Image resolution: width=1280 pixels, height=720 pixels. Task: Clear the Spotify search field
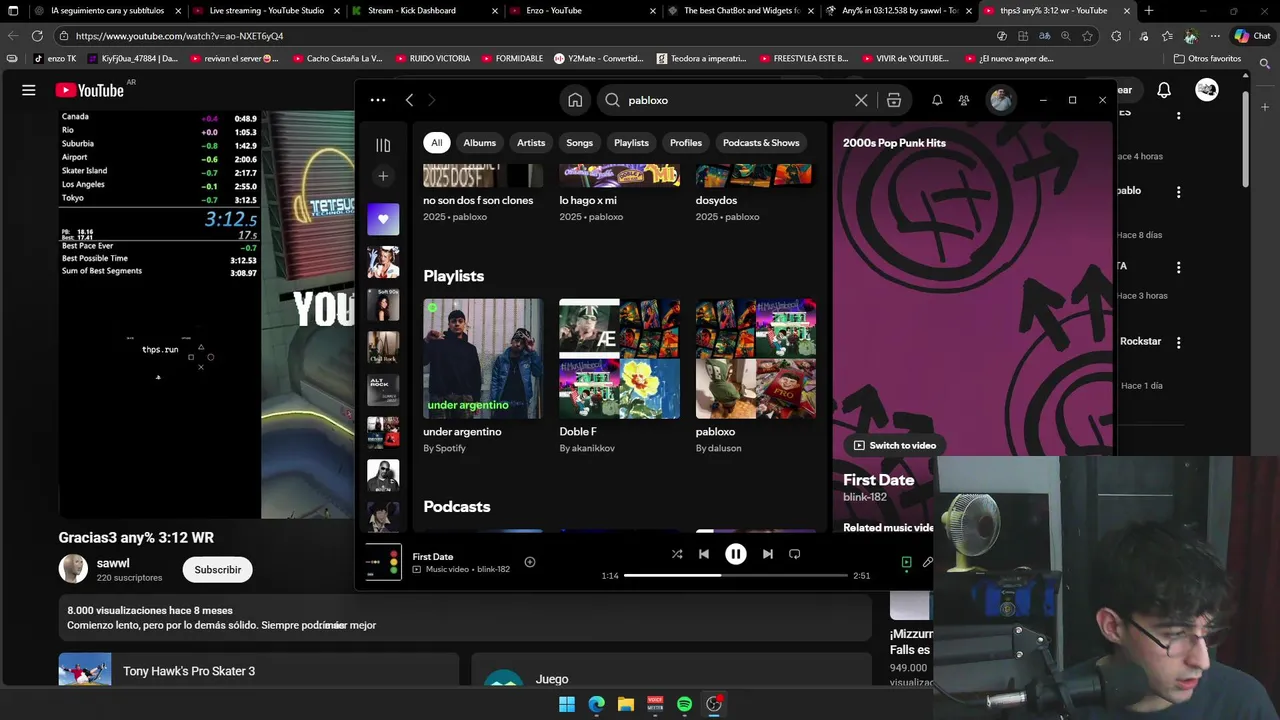pos(861,100)
